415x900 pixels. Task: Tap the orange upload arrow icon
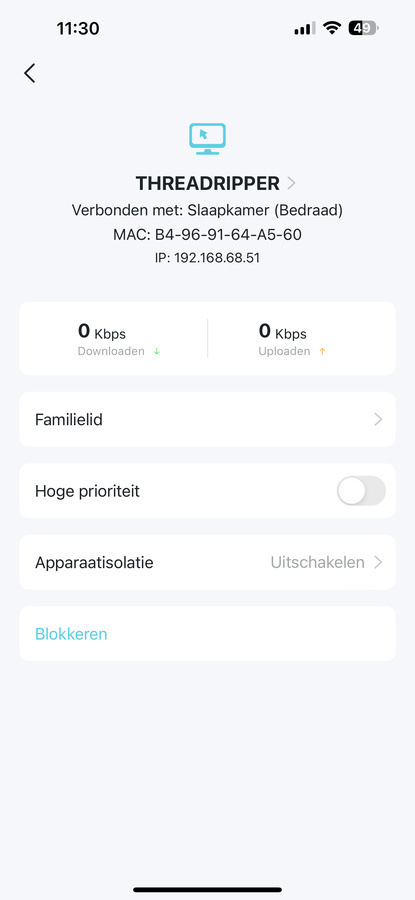[322, 351]
